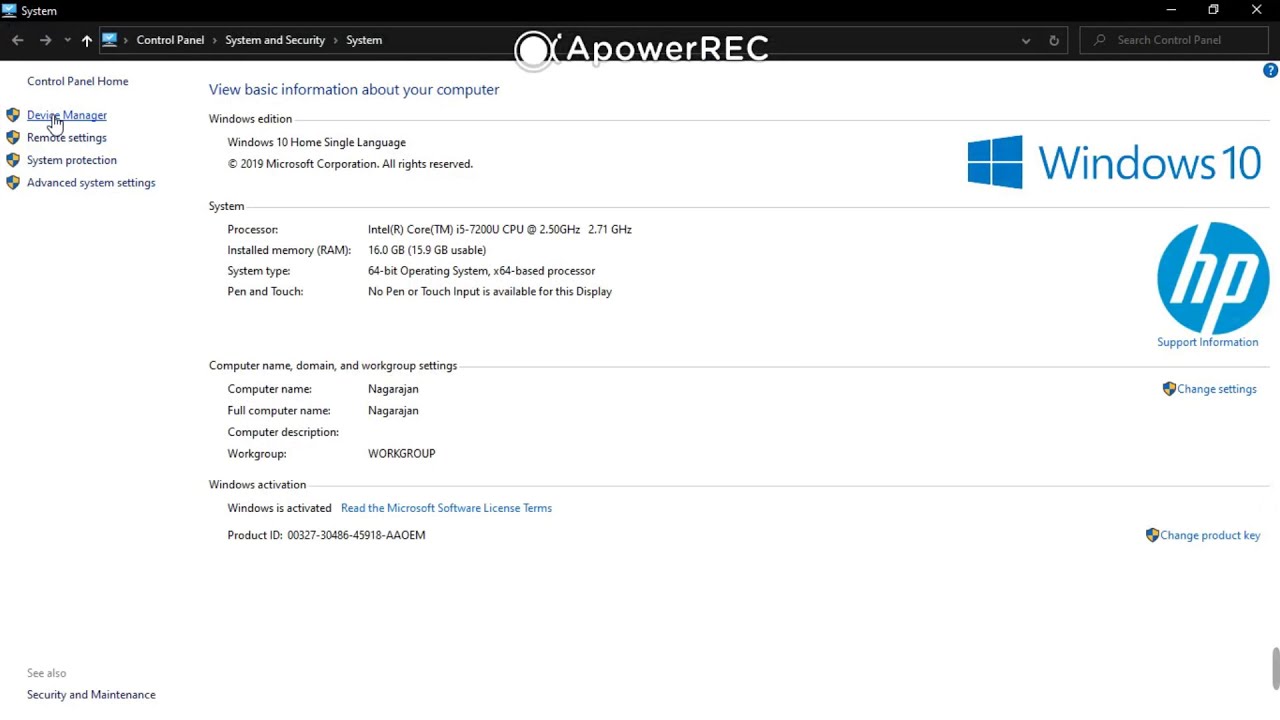The width and height of the screenshot is (1280, 720).
Task: Click the shield icon beside Device Manager
Action: [13, 115]
